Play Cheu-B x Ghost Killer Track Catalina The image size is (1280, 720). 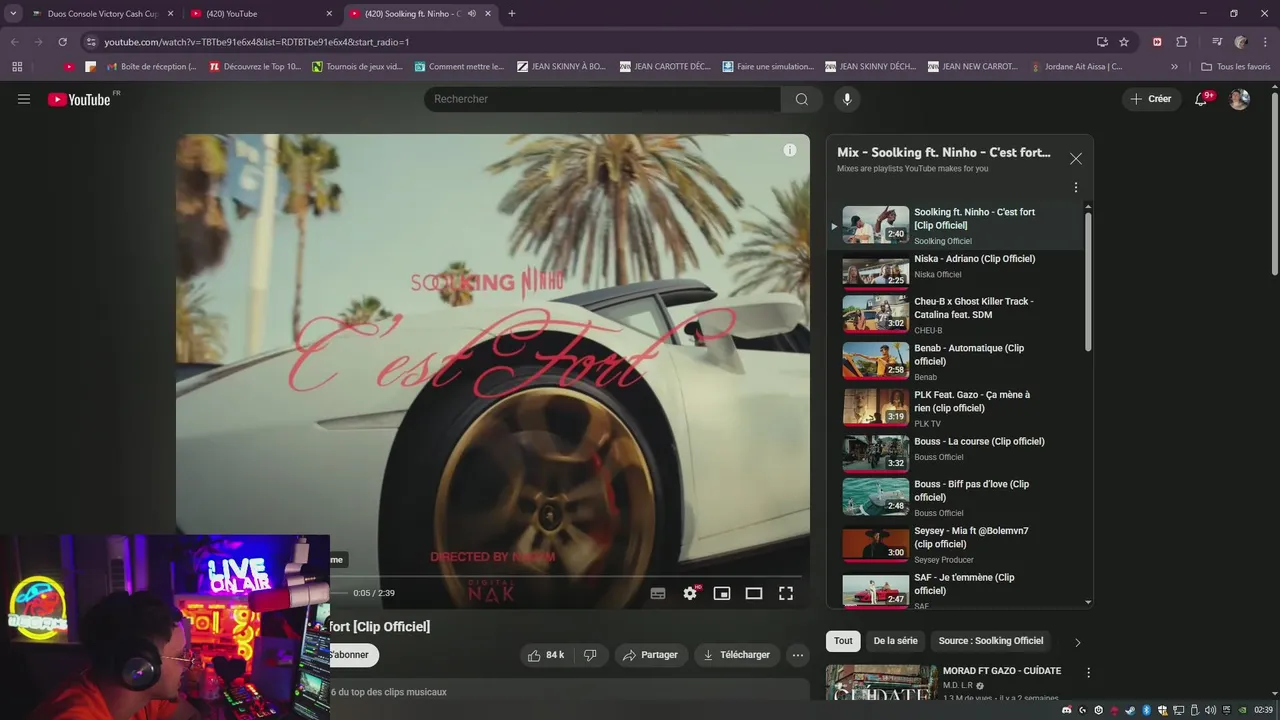click(955, 314)
